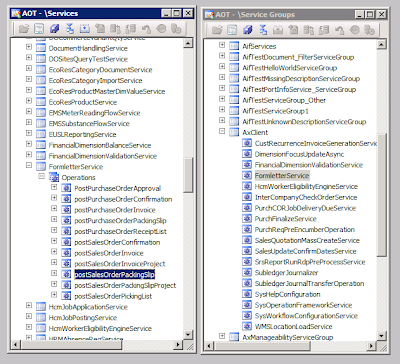The width and height of the screenshot is (400, 364).
Task: Select AifTestHelloWorldServiceGroup
Action: coord(290,68)
